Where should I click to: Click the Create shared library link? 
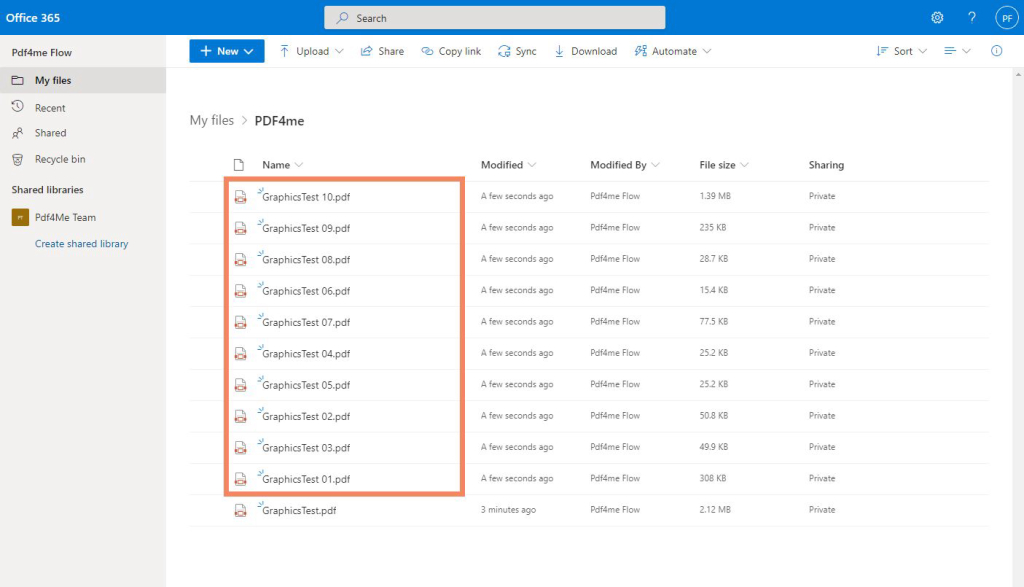(x=82, y=244)
